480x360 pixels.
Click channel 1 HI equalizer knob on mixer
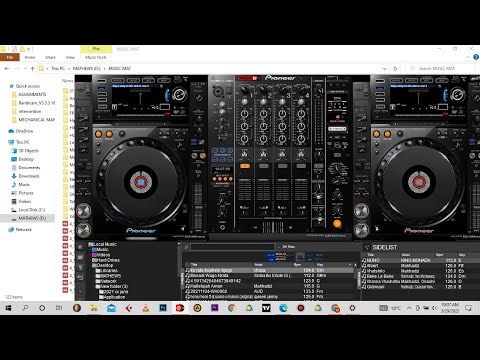[x=245, y=114]
